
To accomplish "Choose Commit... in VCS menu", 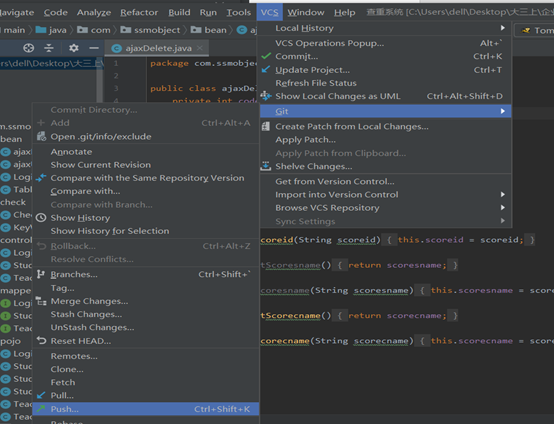I will pos(385,56).
